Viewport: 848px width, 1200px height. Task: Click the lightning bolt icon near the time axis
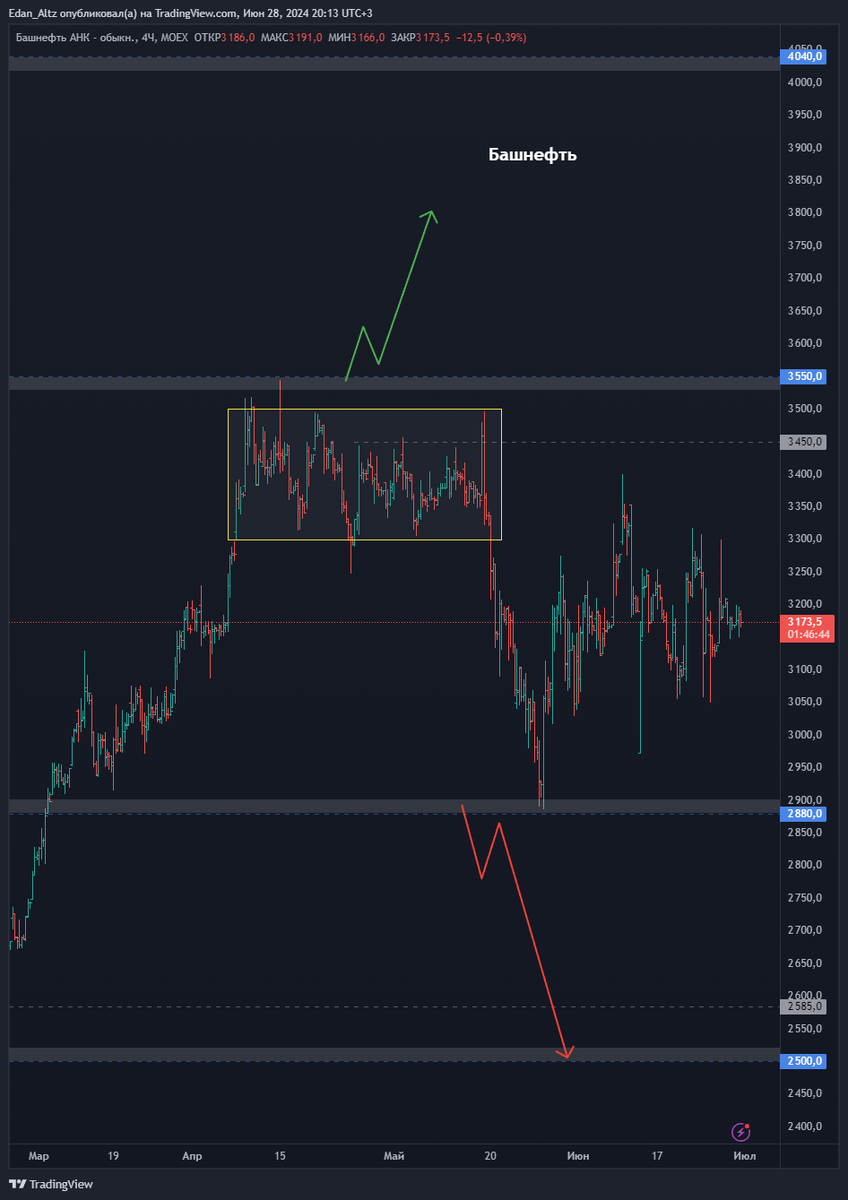(x=741, y=1132)
